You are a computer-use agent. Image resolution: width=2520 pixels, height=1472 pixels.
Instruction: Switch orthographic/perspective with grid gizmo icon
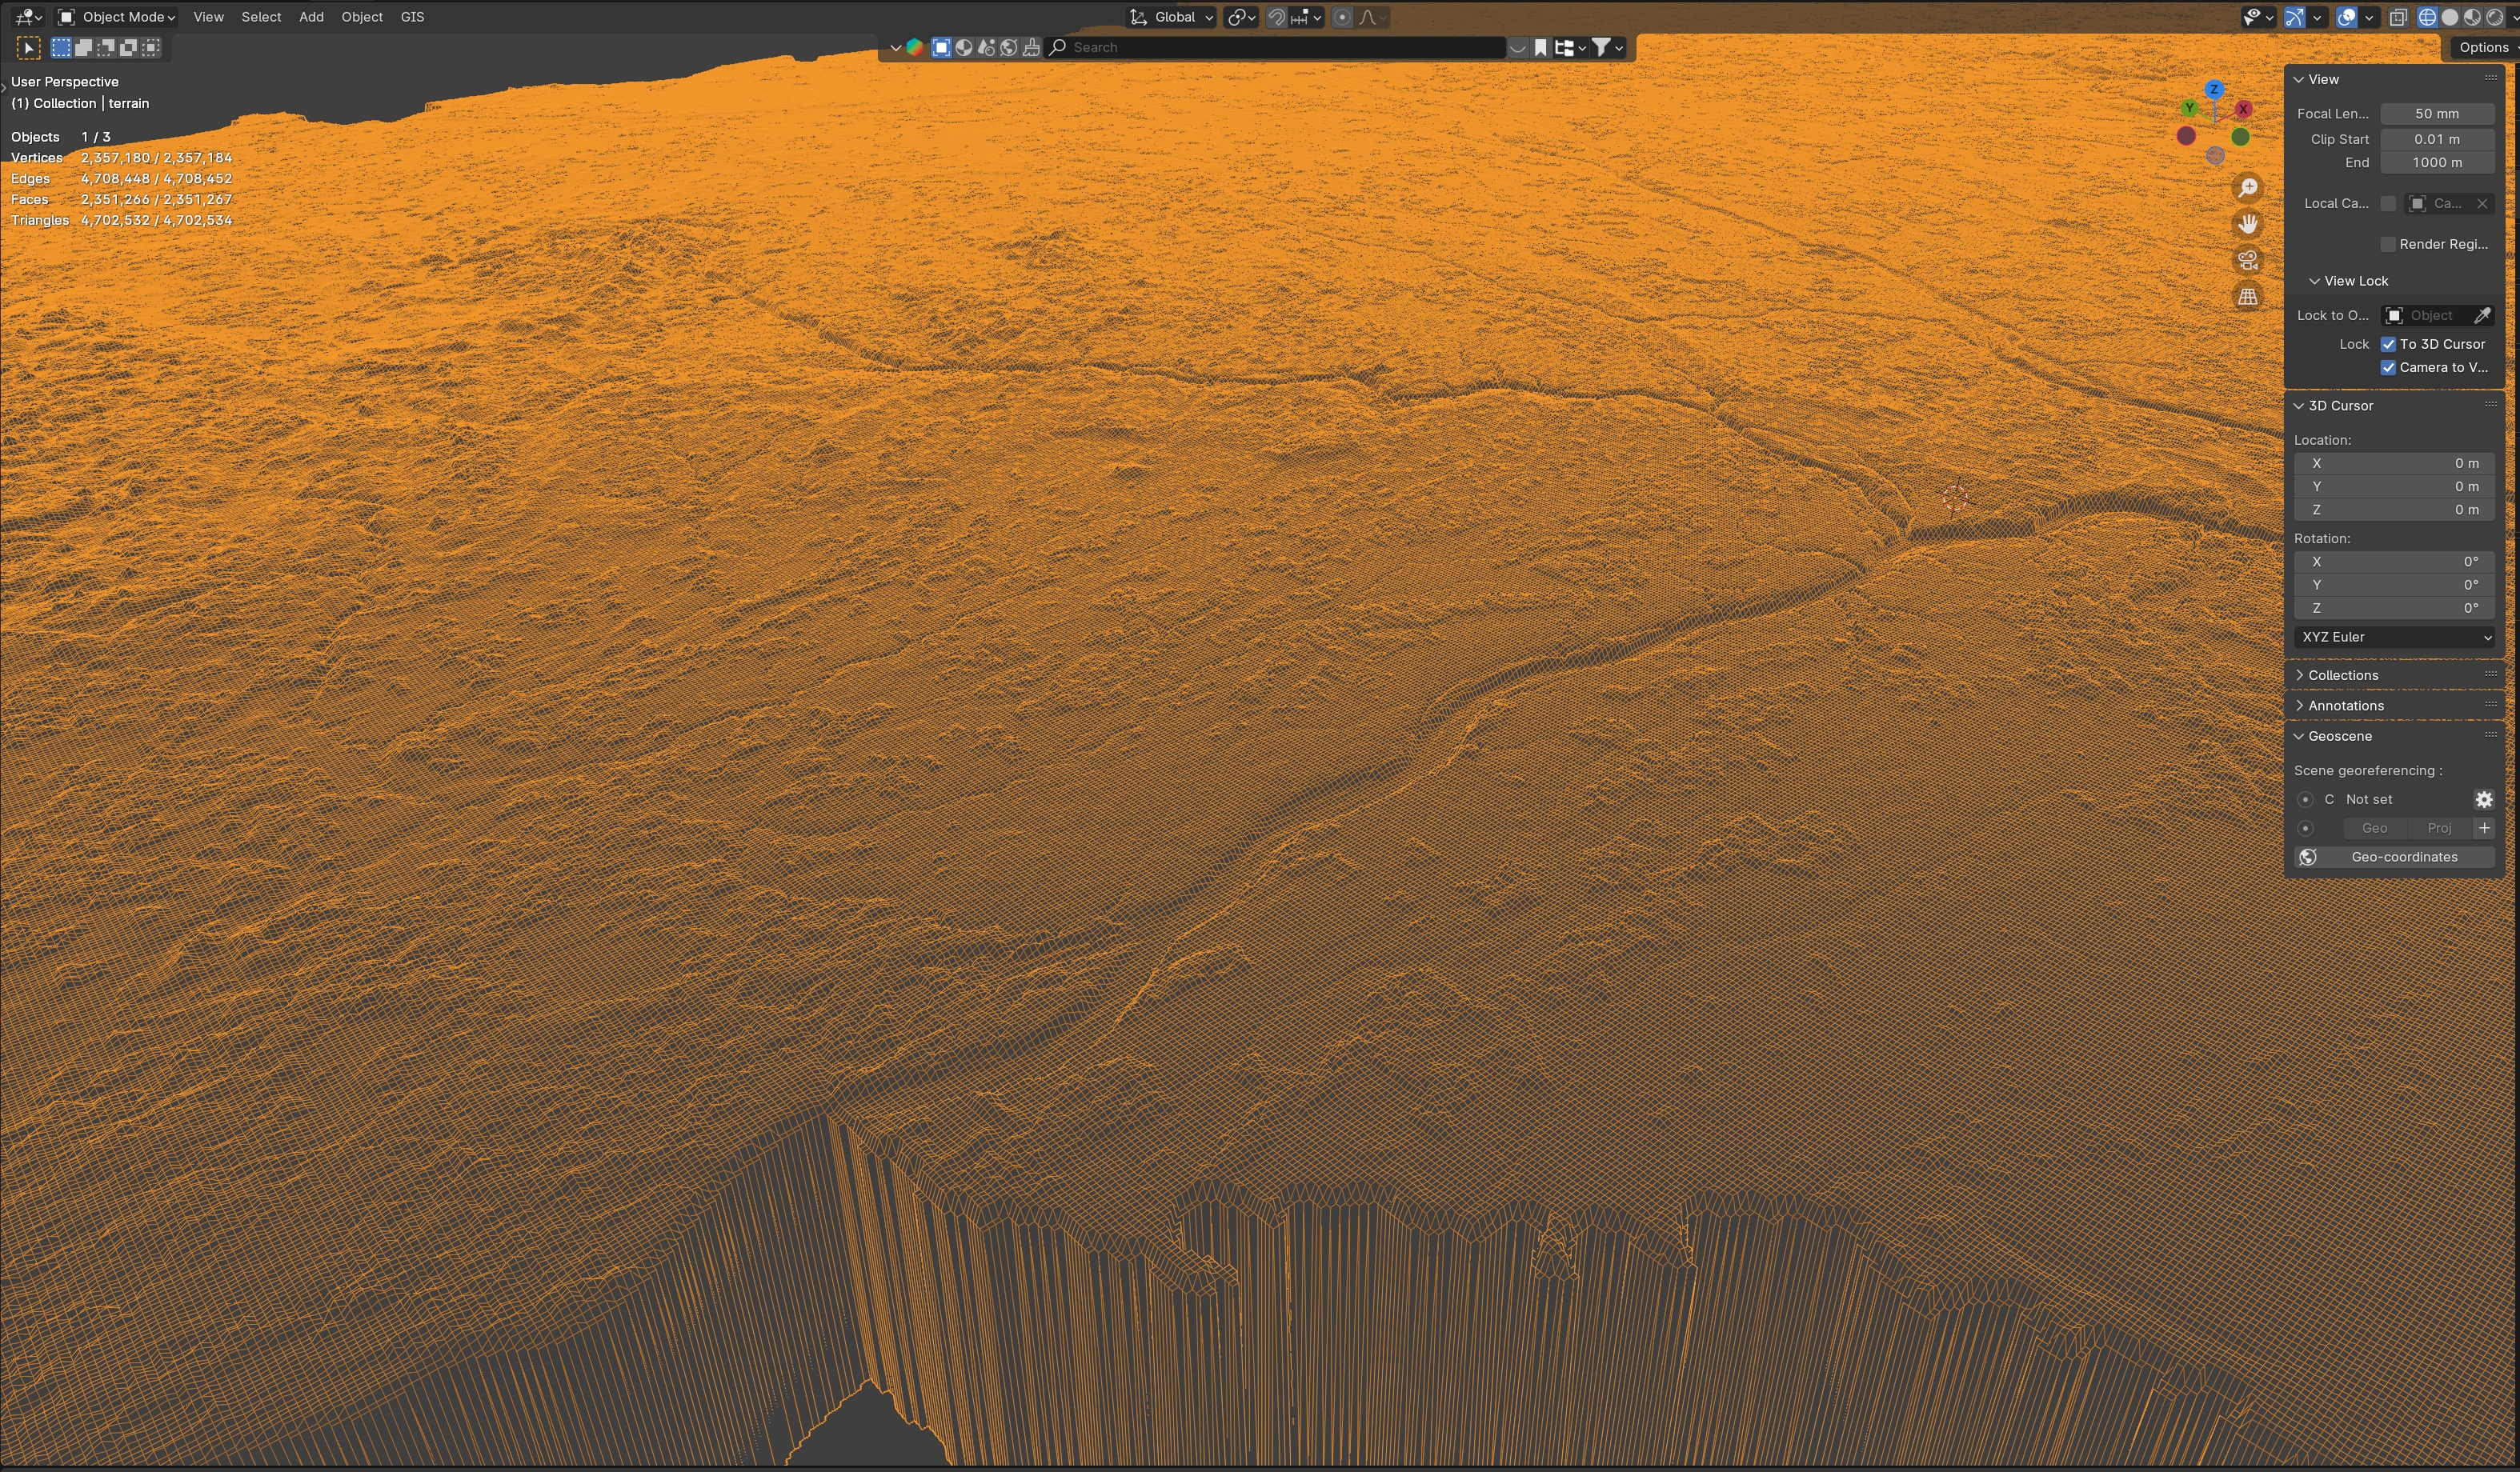pyautogui.click(x=2248, y=297)
